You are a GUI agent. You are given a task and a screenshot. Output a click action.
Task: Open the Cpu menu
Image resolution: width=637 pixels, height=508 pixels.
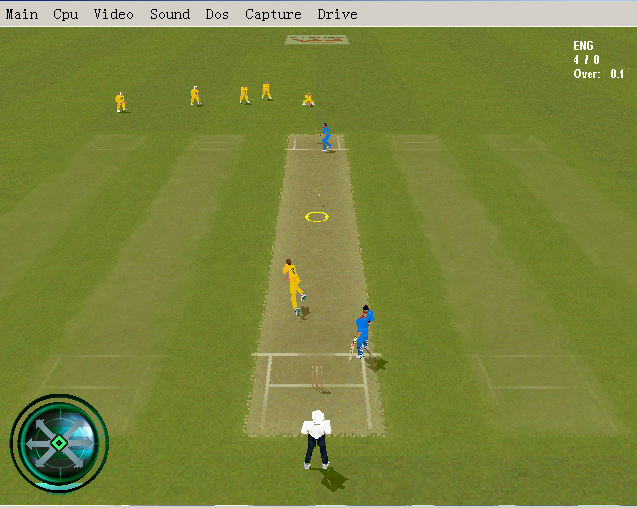point(66,14)
